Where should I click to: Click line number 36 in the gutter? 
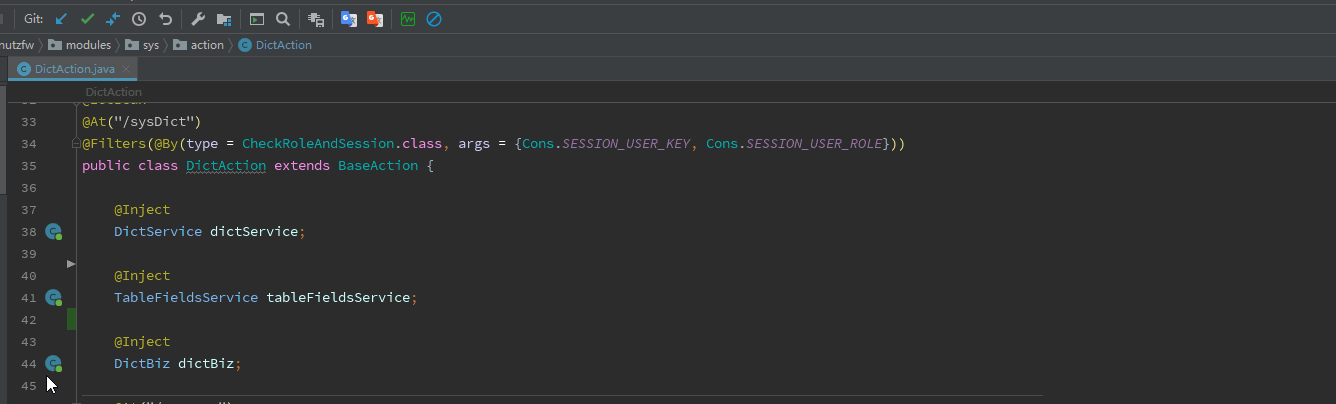tap(28, 188)
